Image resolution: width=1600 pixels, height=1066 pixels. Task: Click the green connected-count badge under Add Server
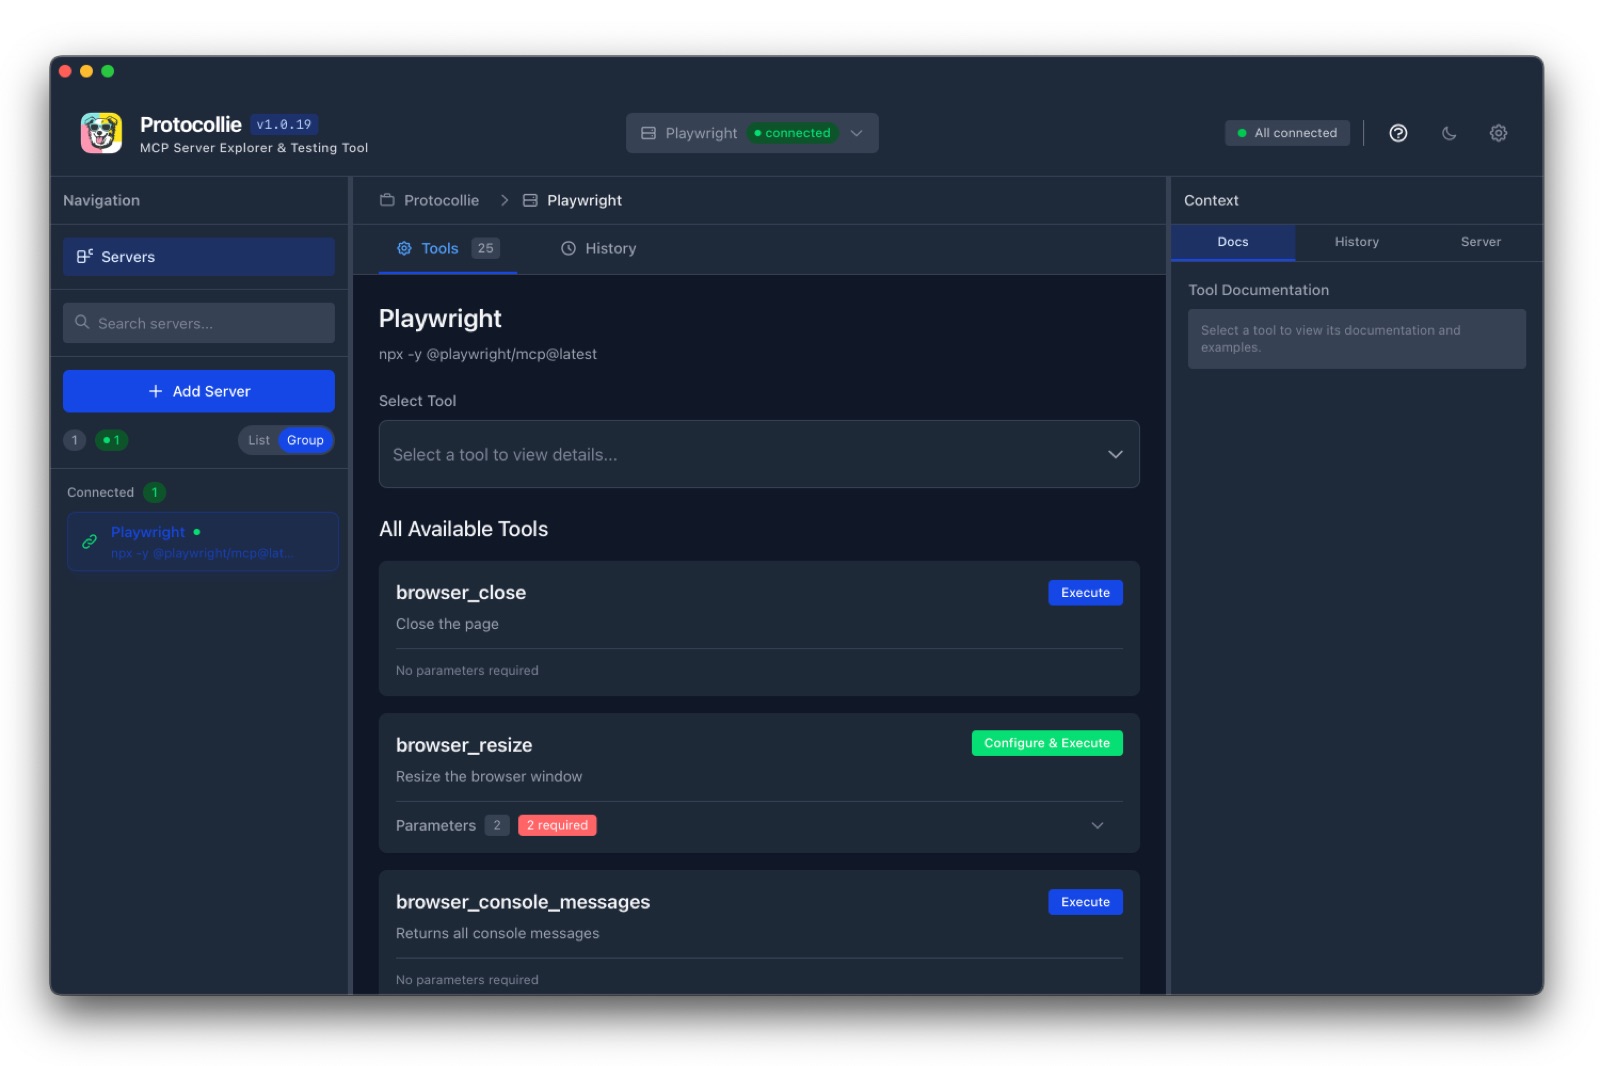click(112, 440)
